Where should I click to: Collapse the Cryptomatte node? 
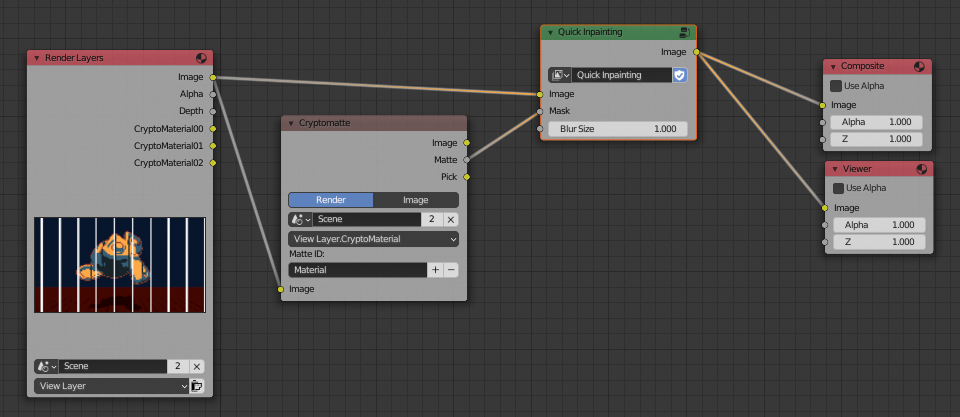coord(290,123)
